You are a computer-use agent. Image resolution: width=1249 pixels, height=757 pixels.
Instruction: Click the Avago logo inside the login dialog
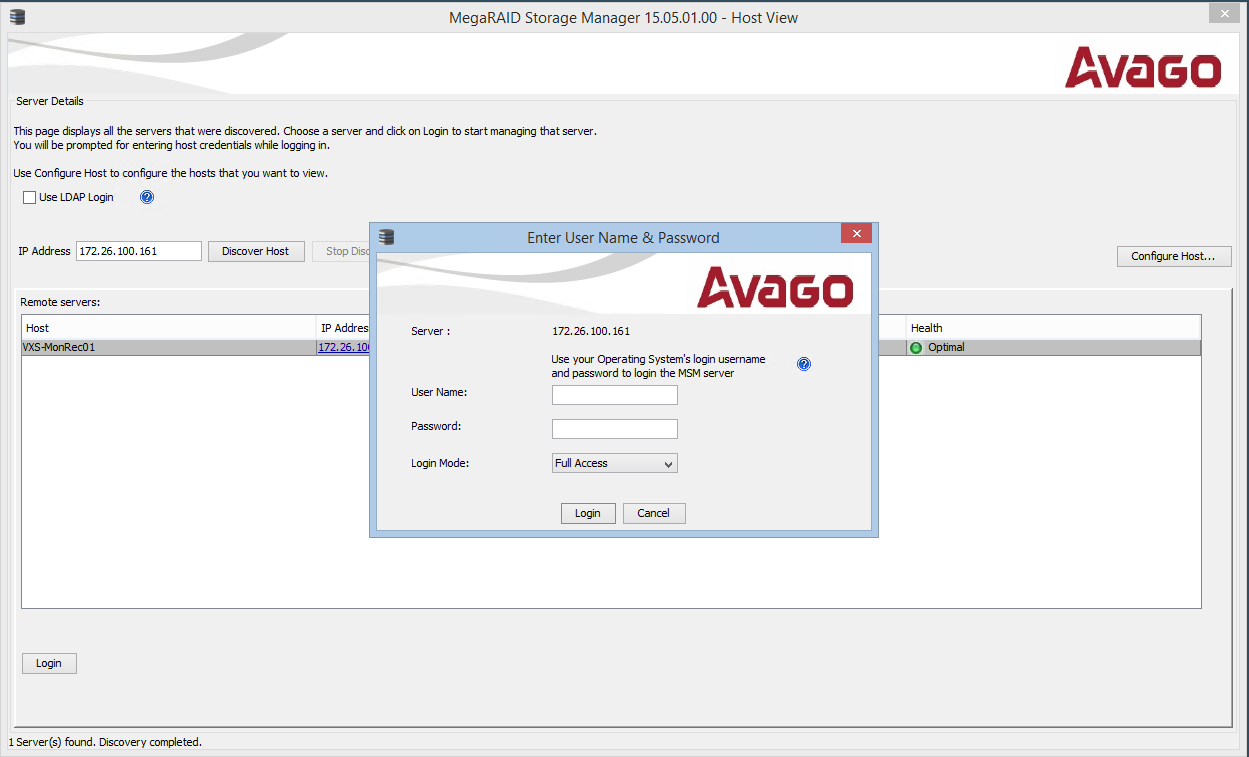(x=775, y=287)
